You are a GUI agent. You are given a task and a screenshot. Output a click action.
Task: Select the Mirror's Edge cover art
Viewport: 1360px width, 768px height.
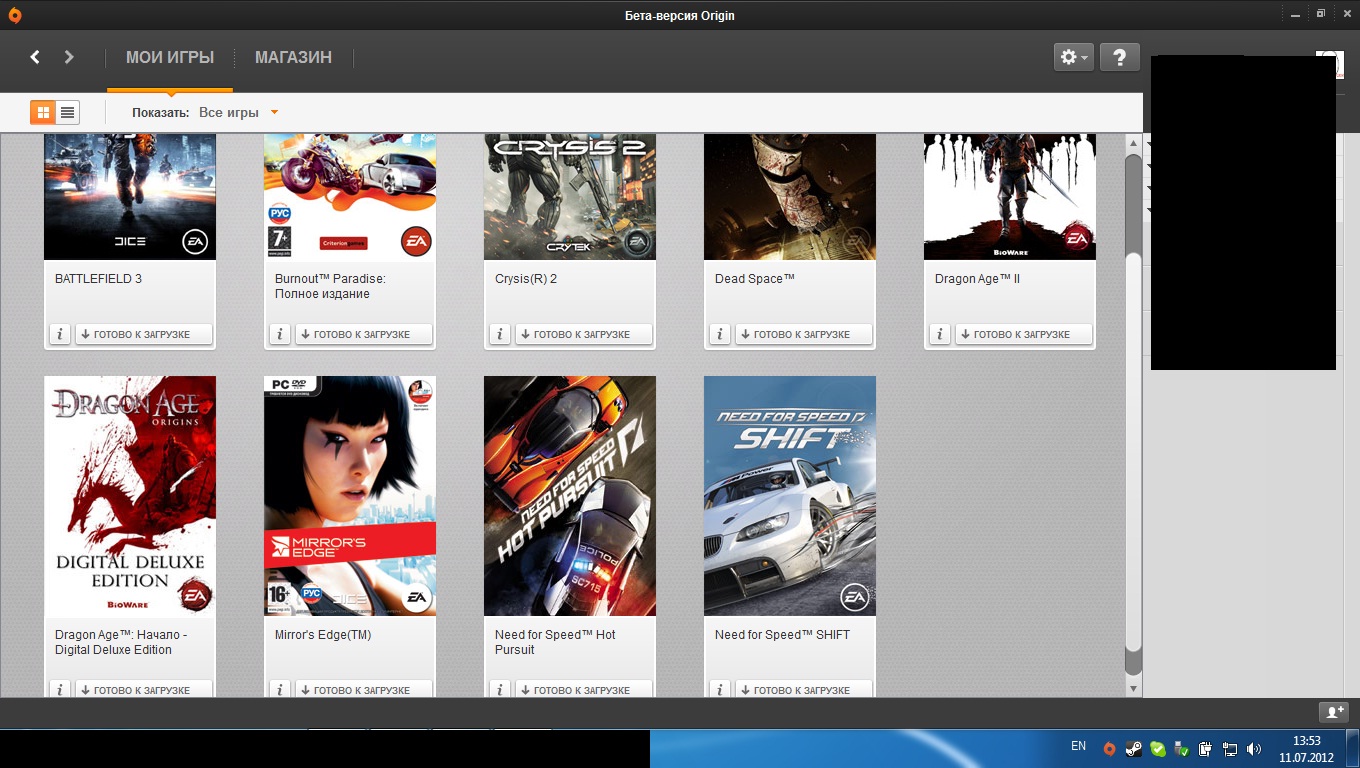point(350,496)
